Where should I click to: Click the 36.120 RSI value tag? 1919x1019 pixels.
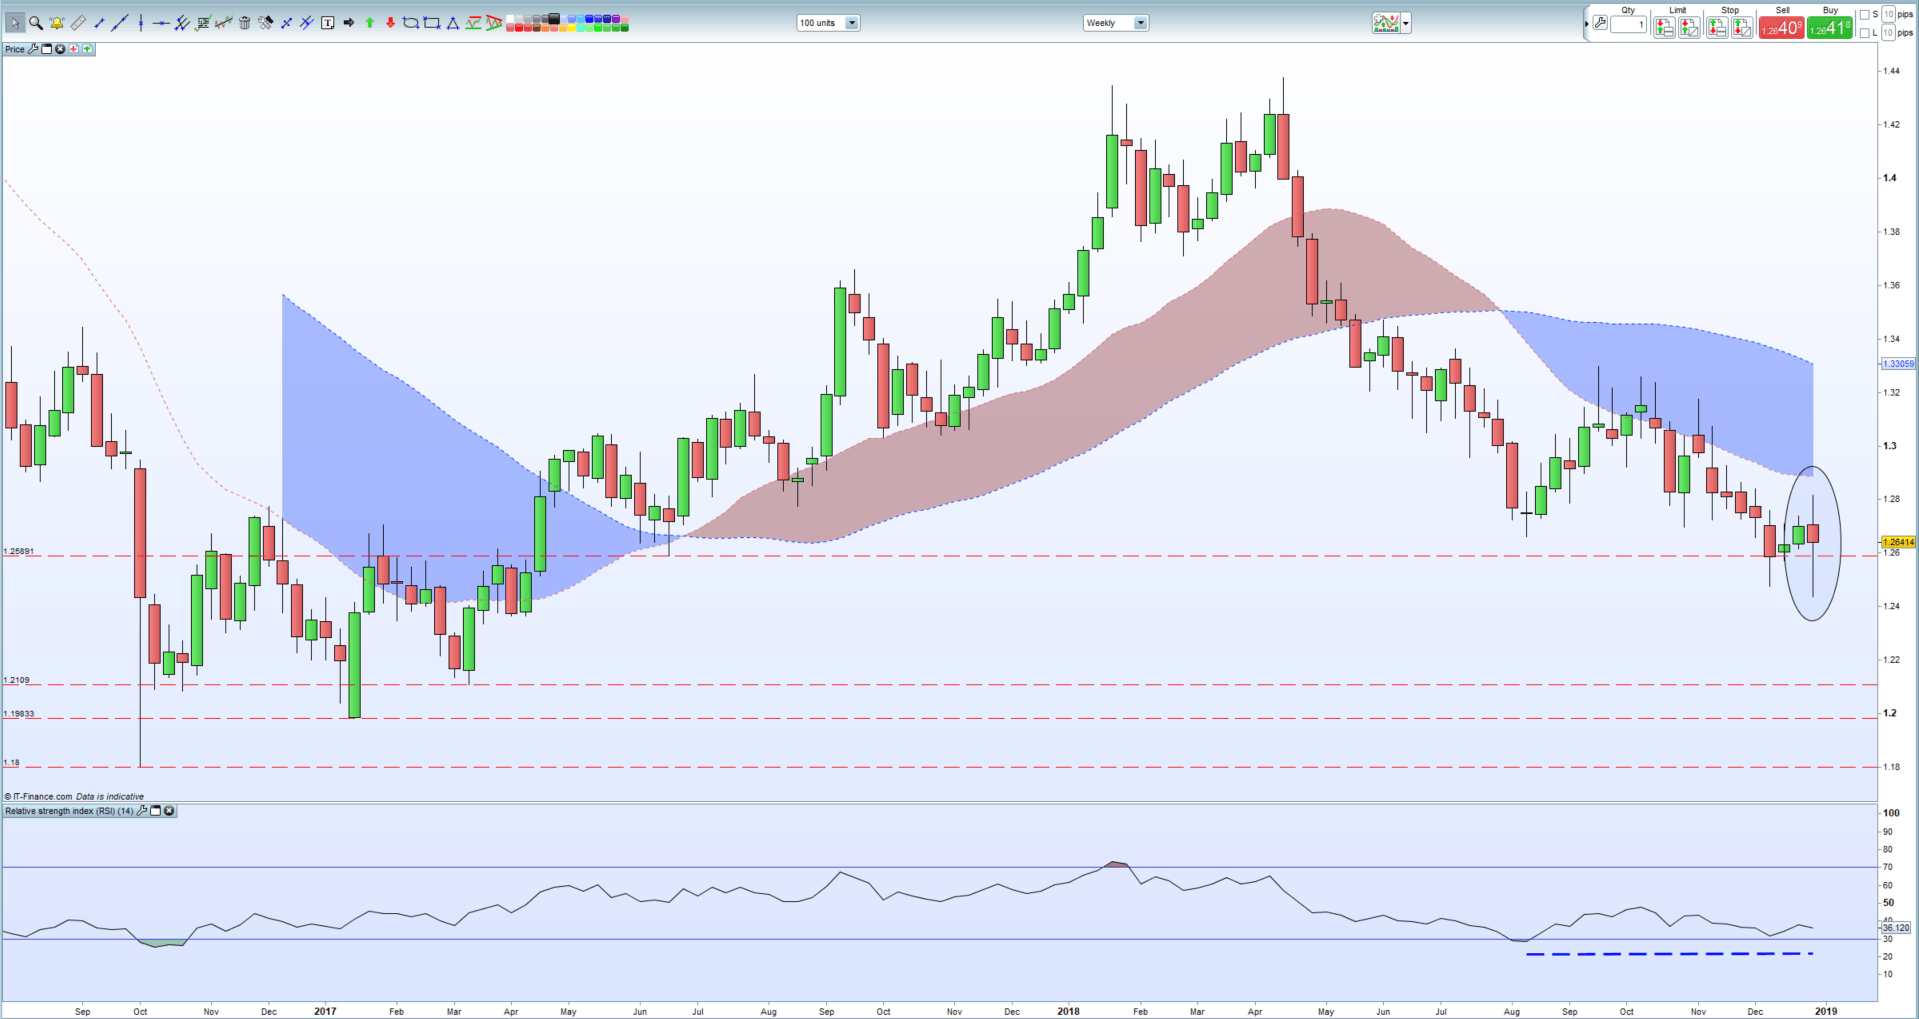(x=1896, y=928)
